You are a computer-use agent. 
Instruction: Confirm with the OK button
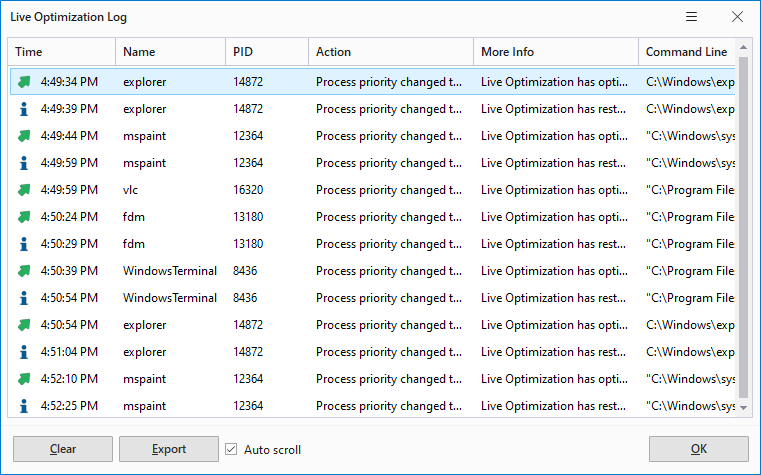(x=698, y=449)
